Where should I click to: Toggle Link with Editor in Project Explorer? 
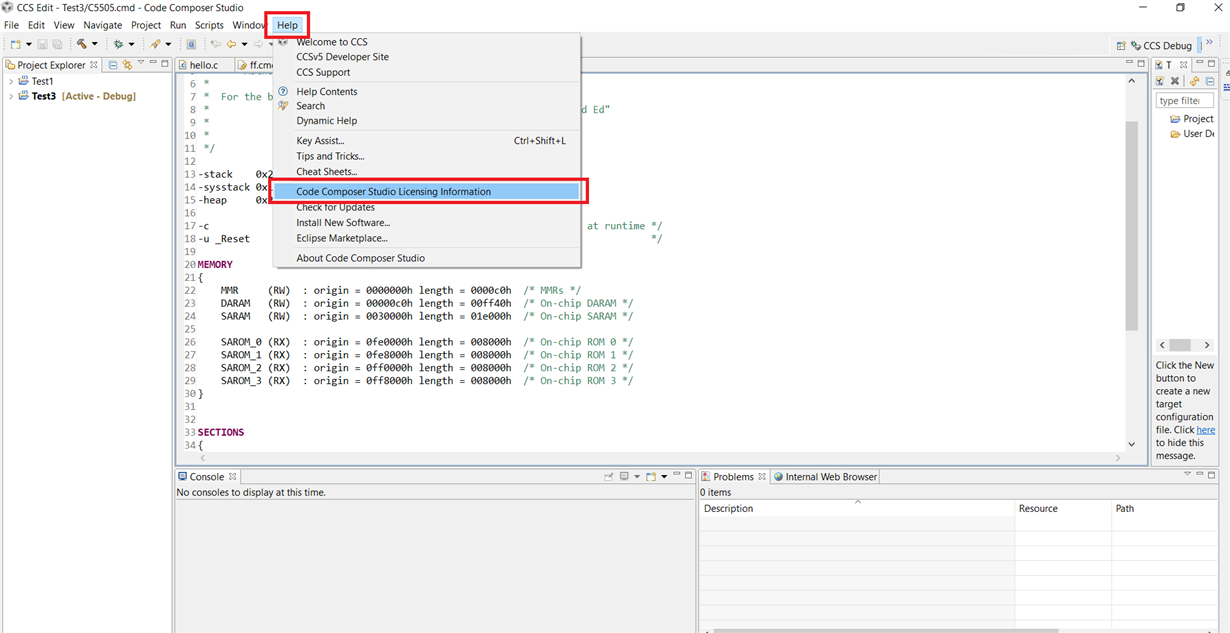tap(127, 65)
